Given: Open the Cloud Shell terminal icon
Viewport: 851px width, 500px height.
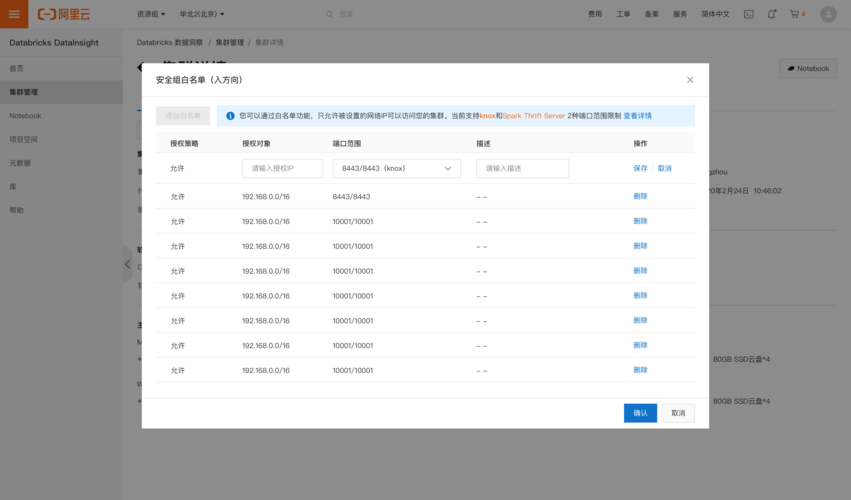Looking at the screenshot, I should click(748, 15).
